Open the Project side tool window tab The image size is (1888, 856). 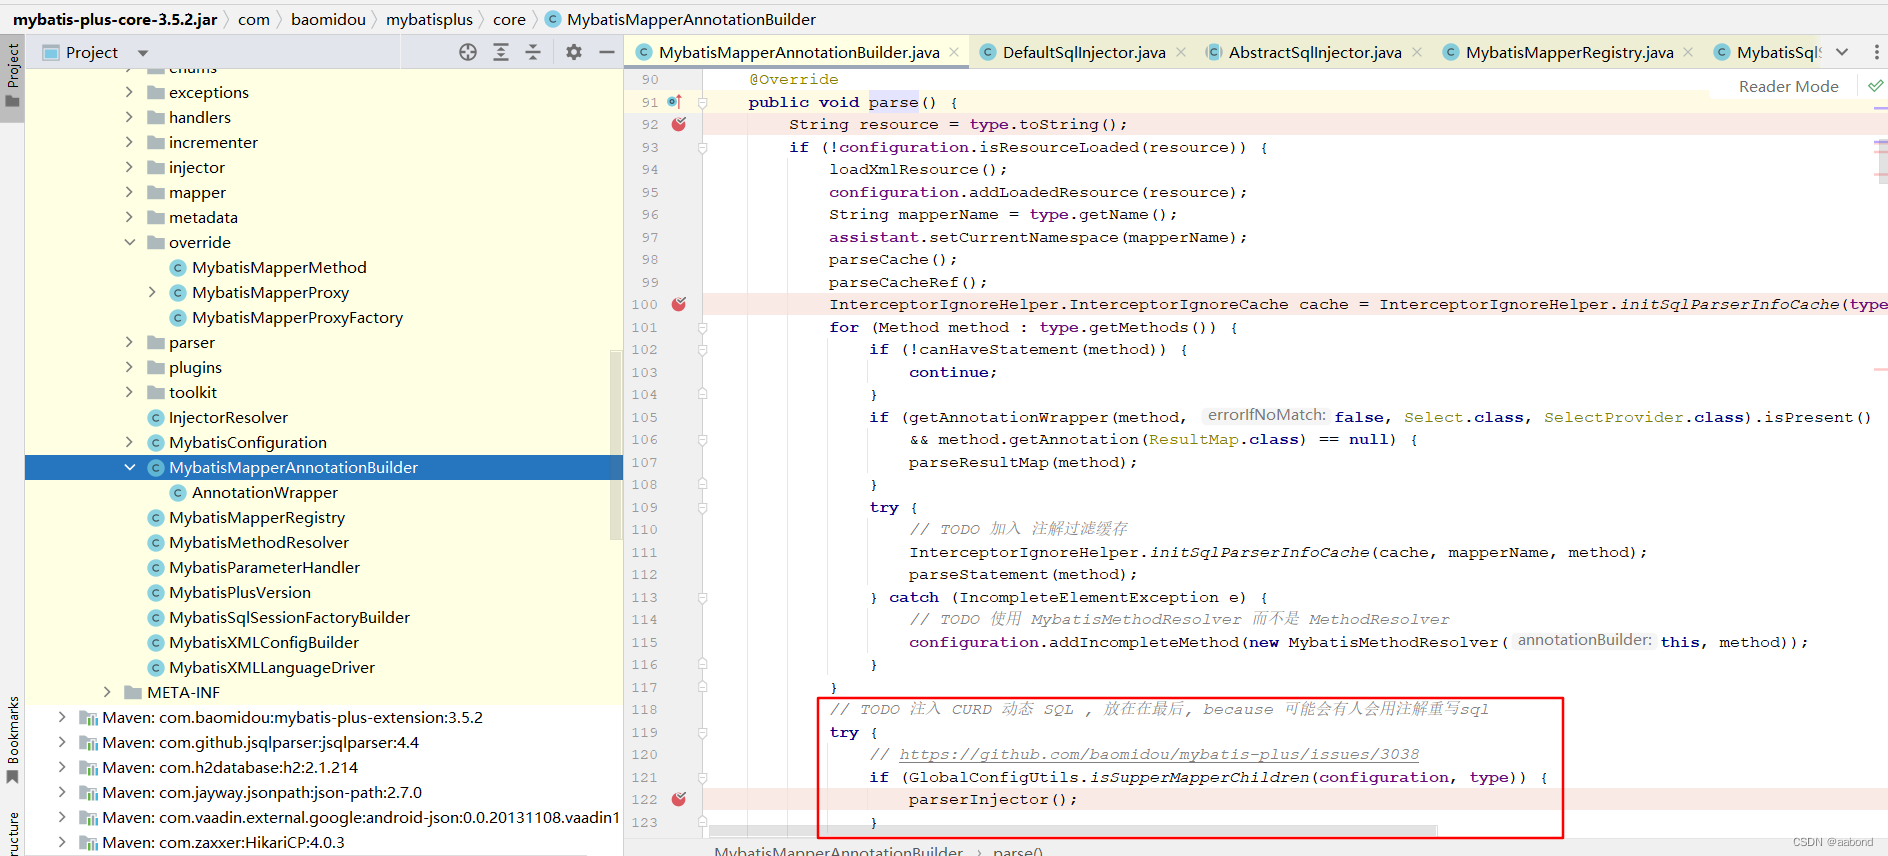tap(12, 78)
